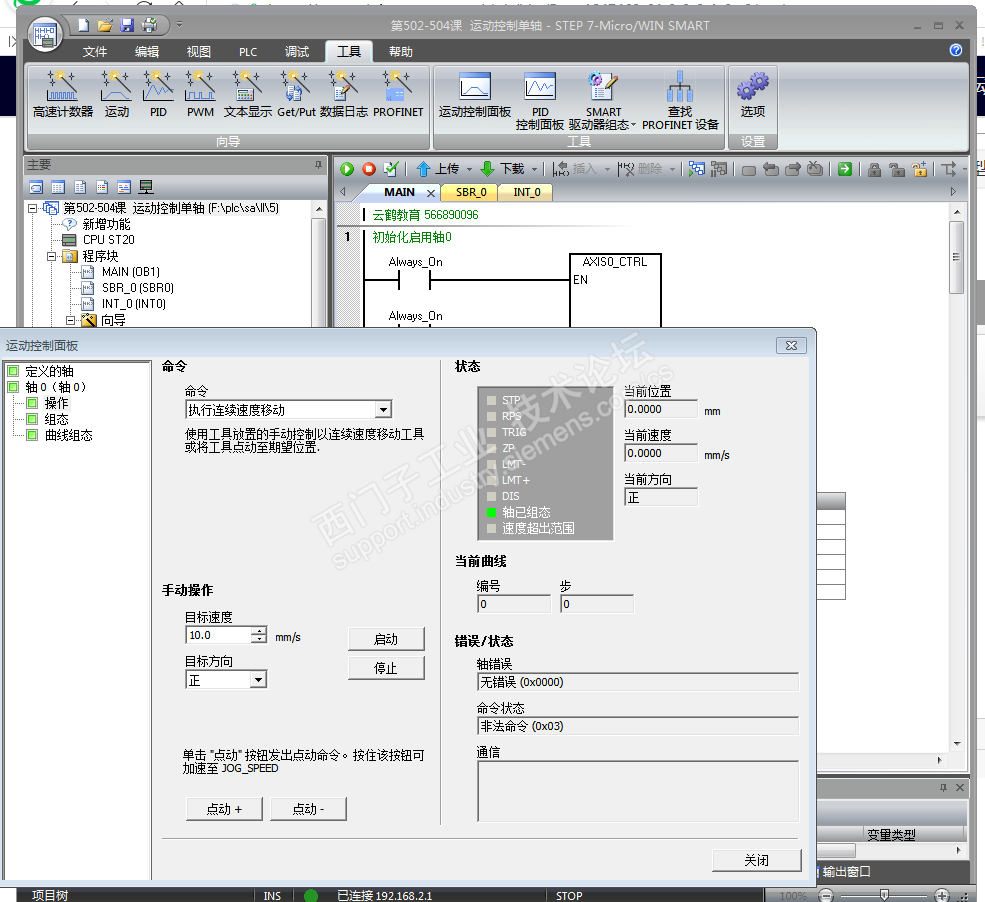This screenshot has width=985, height=902.
Task: Click the Download (下载) toolbar button
Action: coord(502,169)
